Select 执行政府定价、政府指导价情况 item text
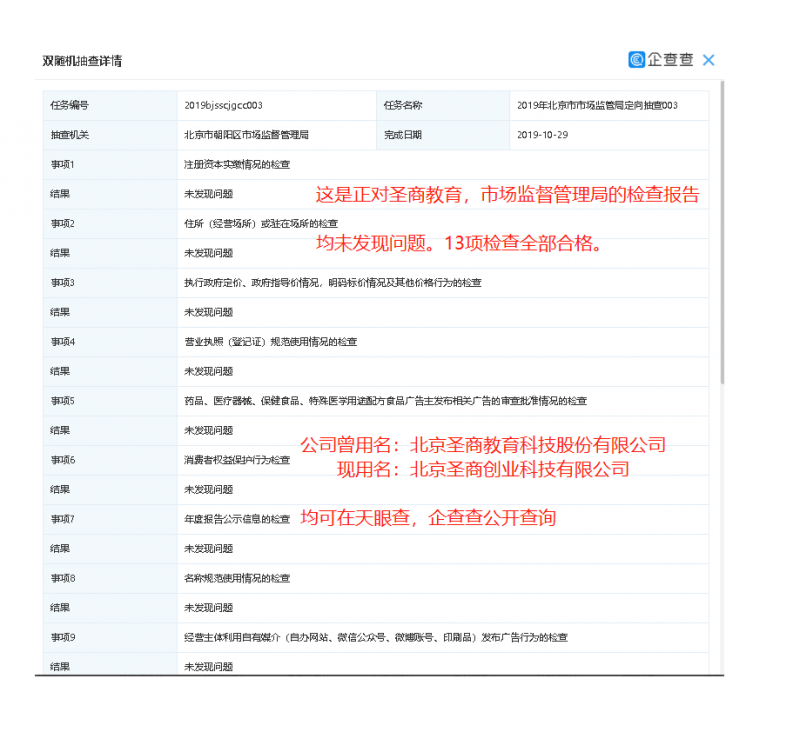 point(333,283)
